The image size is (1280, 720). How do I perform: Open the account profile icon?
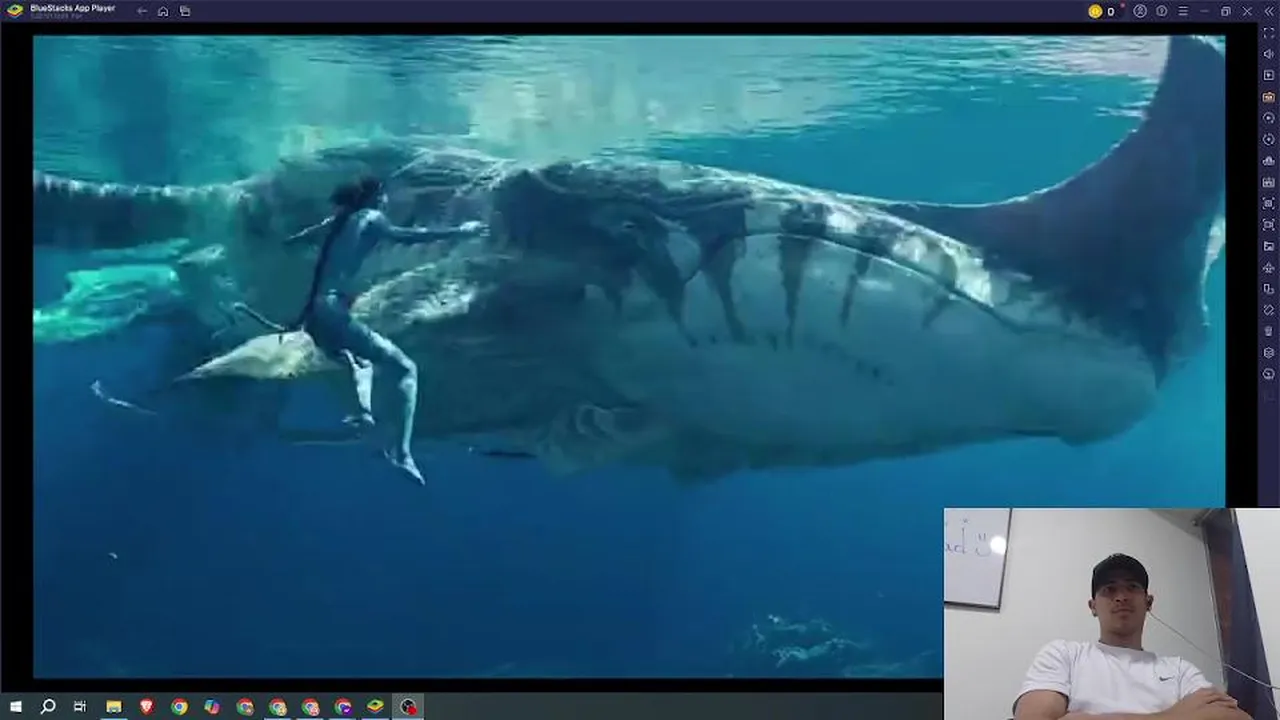[x=1140, y=11]
